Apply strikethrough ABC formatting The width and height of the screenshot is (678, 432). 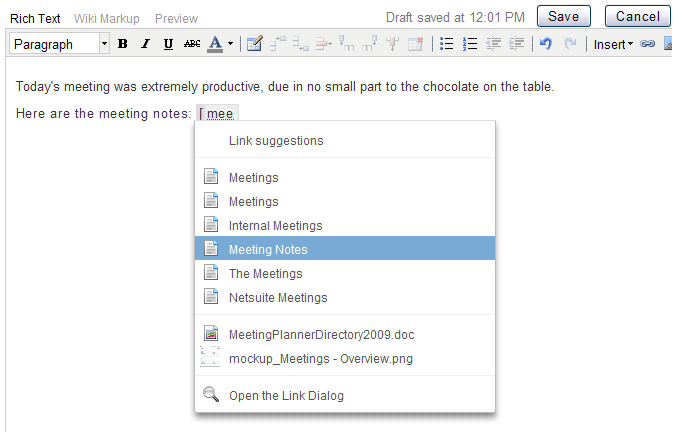click(192, 44)
